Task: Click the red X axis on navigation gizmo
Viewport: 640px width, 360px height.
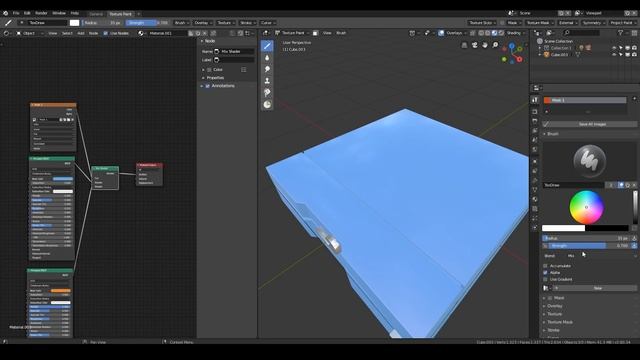Action: (x=520, y=59)
